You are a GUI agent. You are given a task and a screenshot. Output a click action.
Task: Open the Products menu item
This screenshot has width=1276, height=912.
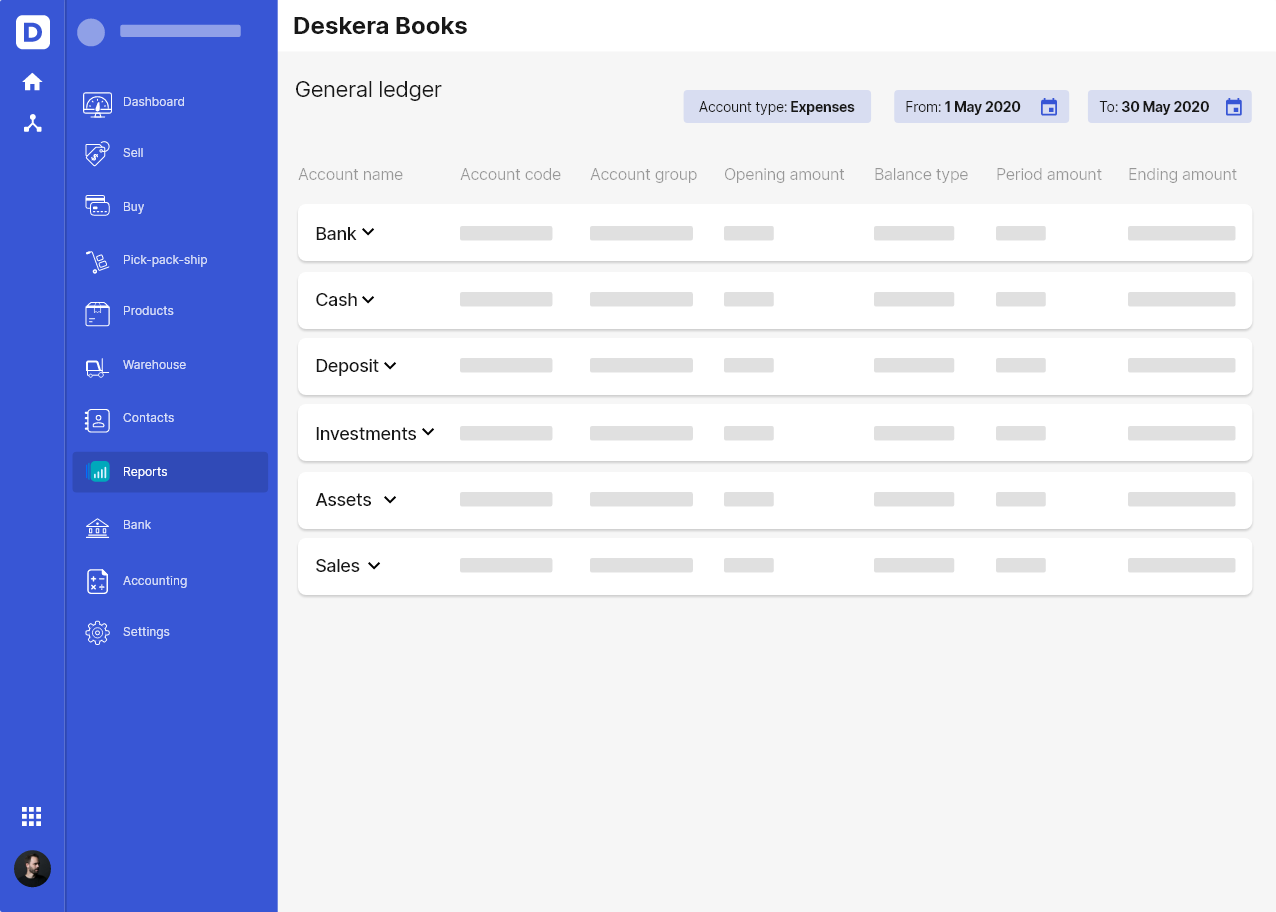148,311
